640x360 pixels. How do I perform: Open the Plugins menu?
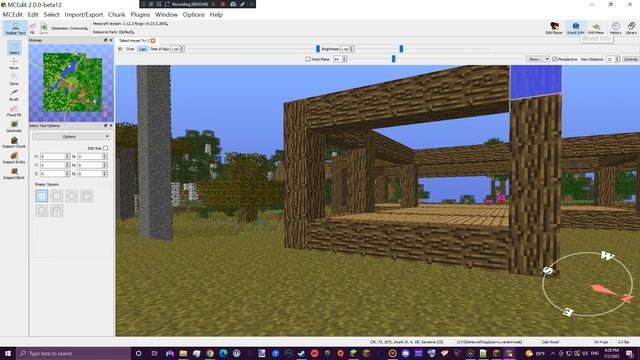point(140,15)
